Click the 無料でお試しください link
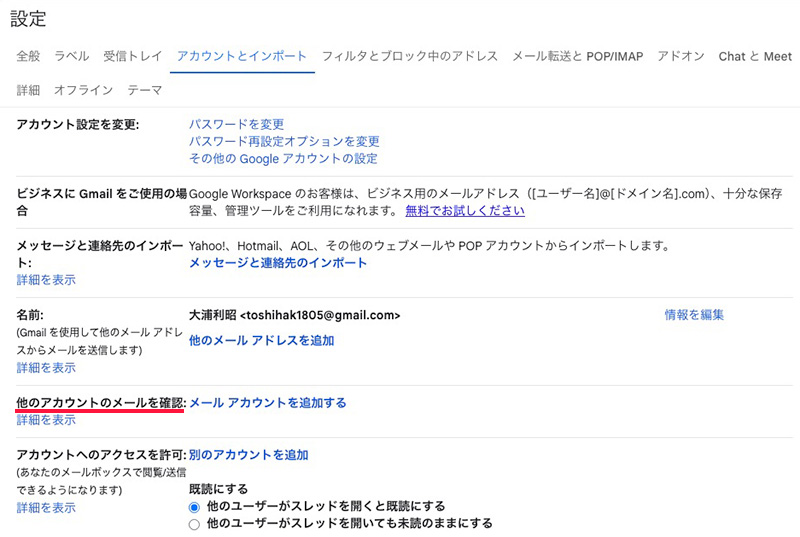The width and height of the screenshot is (800, 537). coord(465,211)
